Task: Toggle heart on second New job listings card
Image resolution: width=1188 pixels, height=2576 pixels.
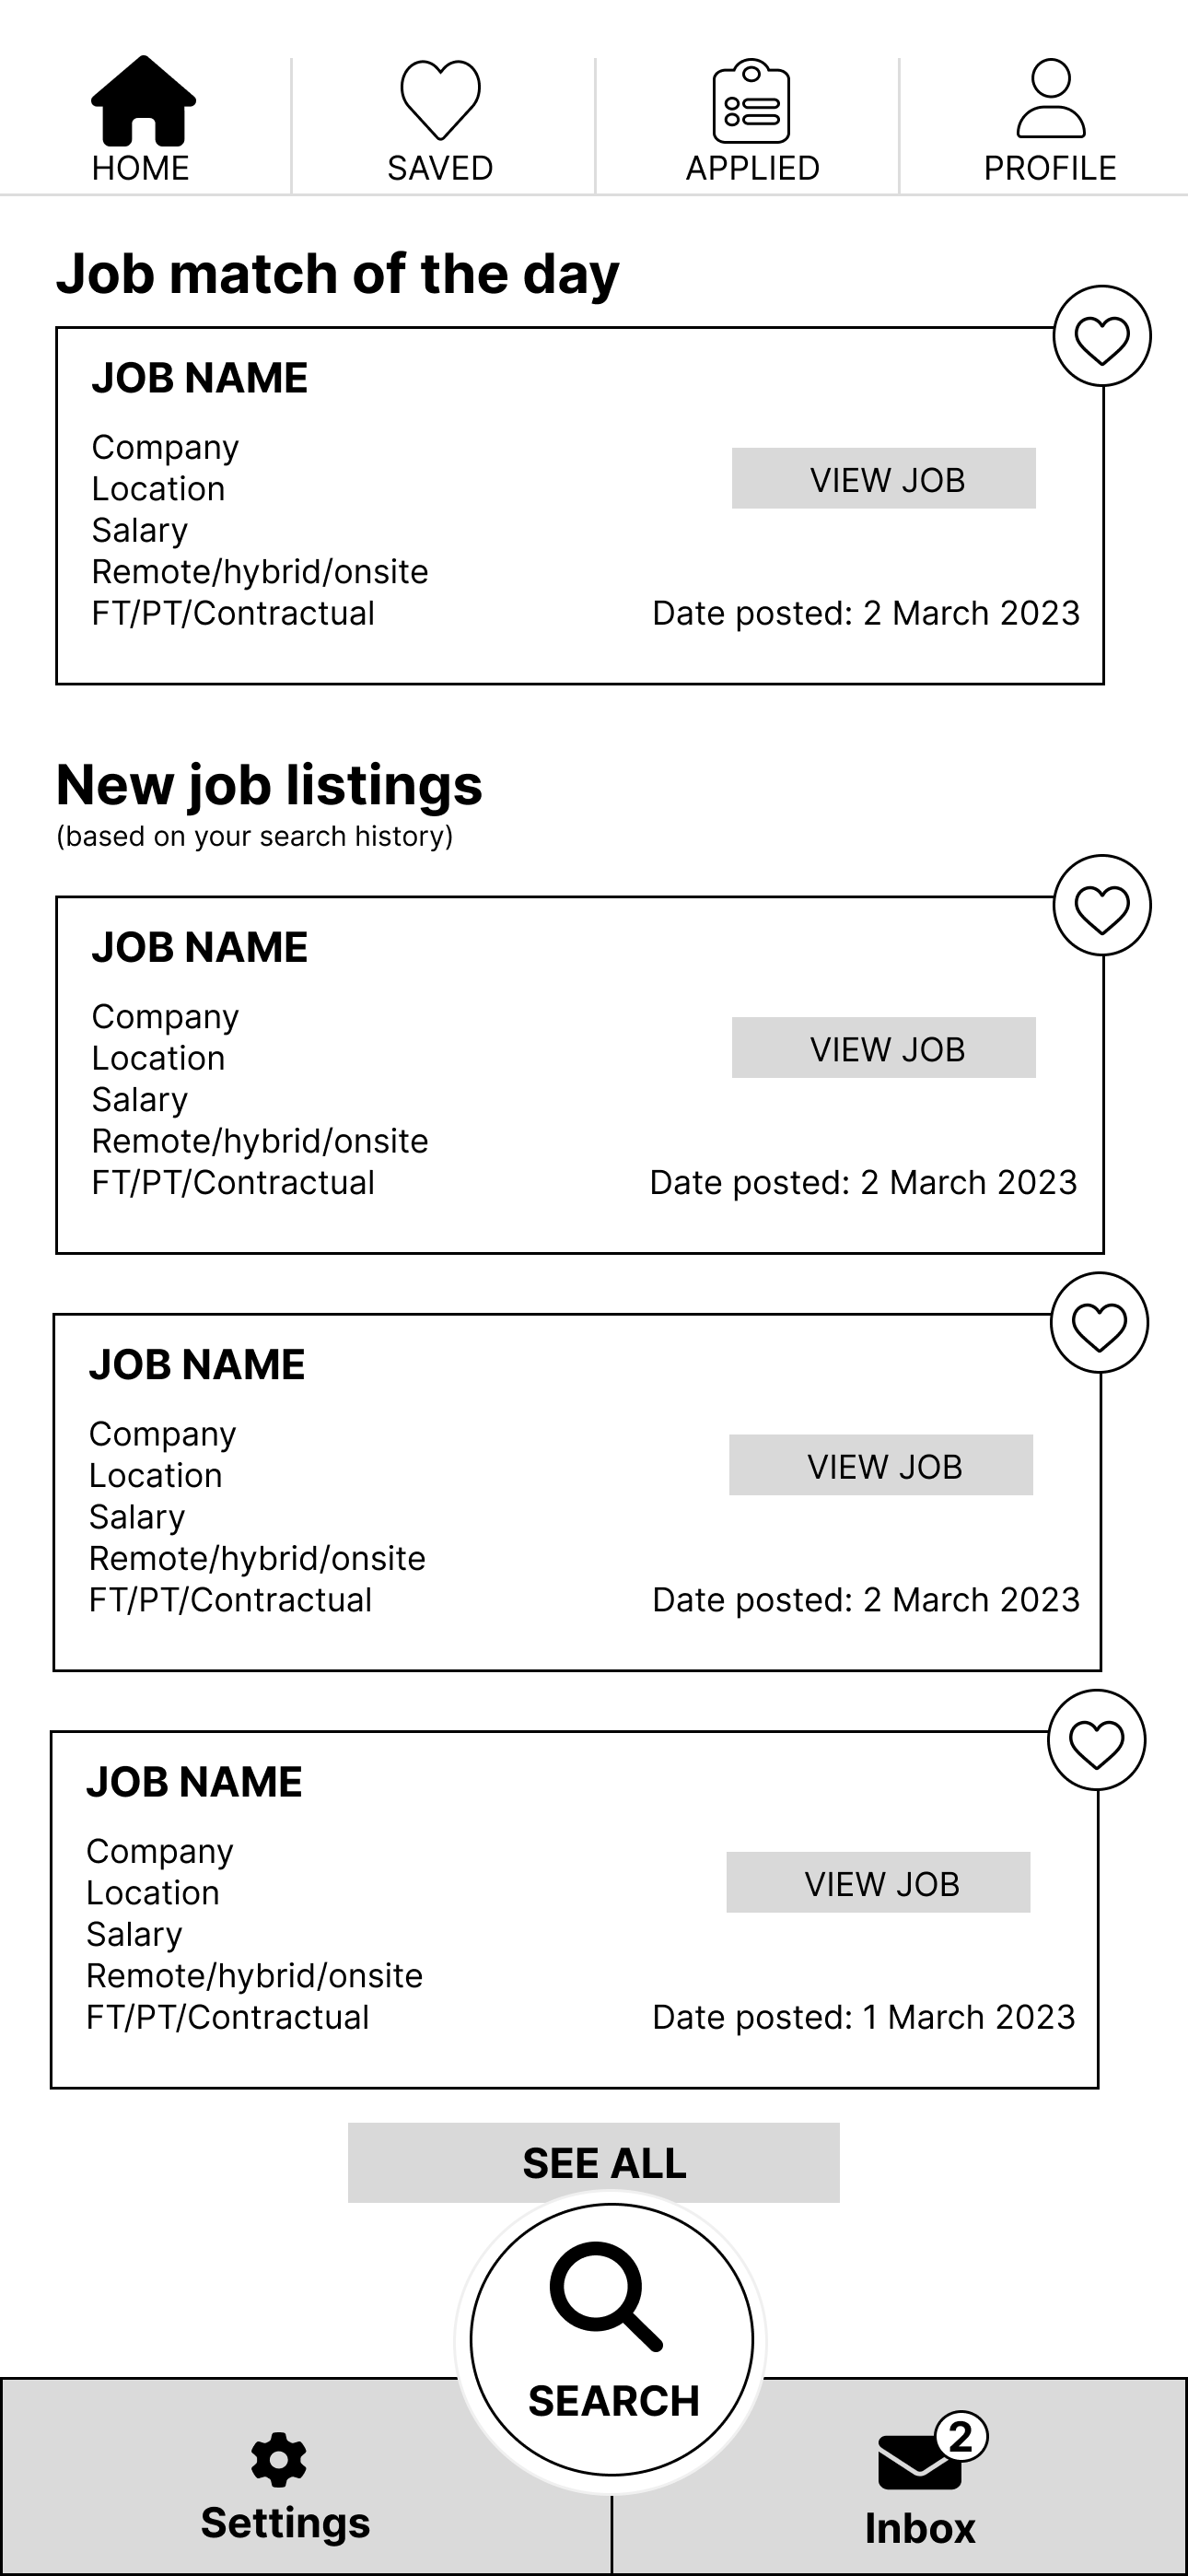Action: click(1099, 1324)
